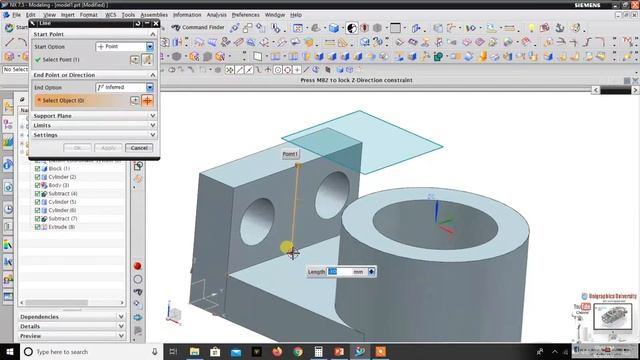
Task: Click the snap point crosshair-box icon in selection bar
Action: pyautogui.click(x=230, y=70)
